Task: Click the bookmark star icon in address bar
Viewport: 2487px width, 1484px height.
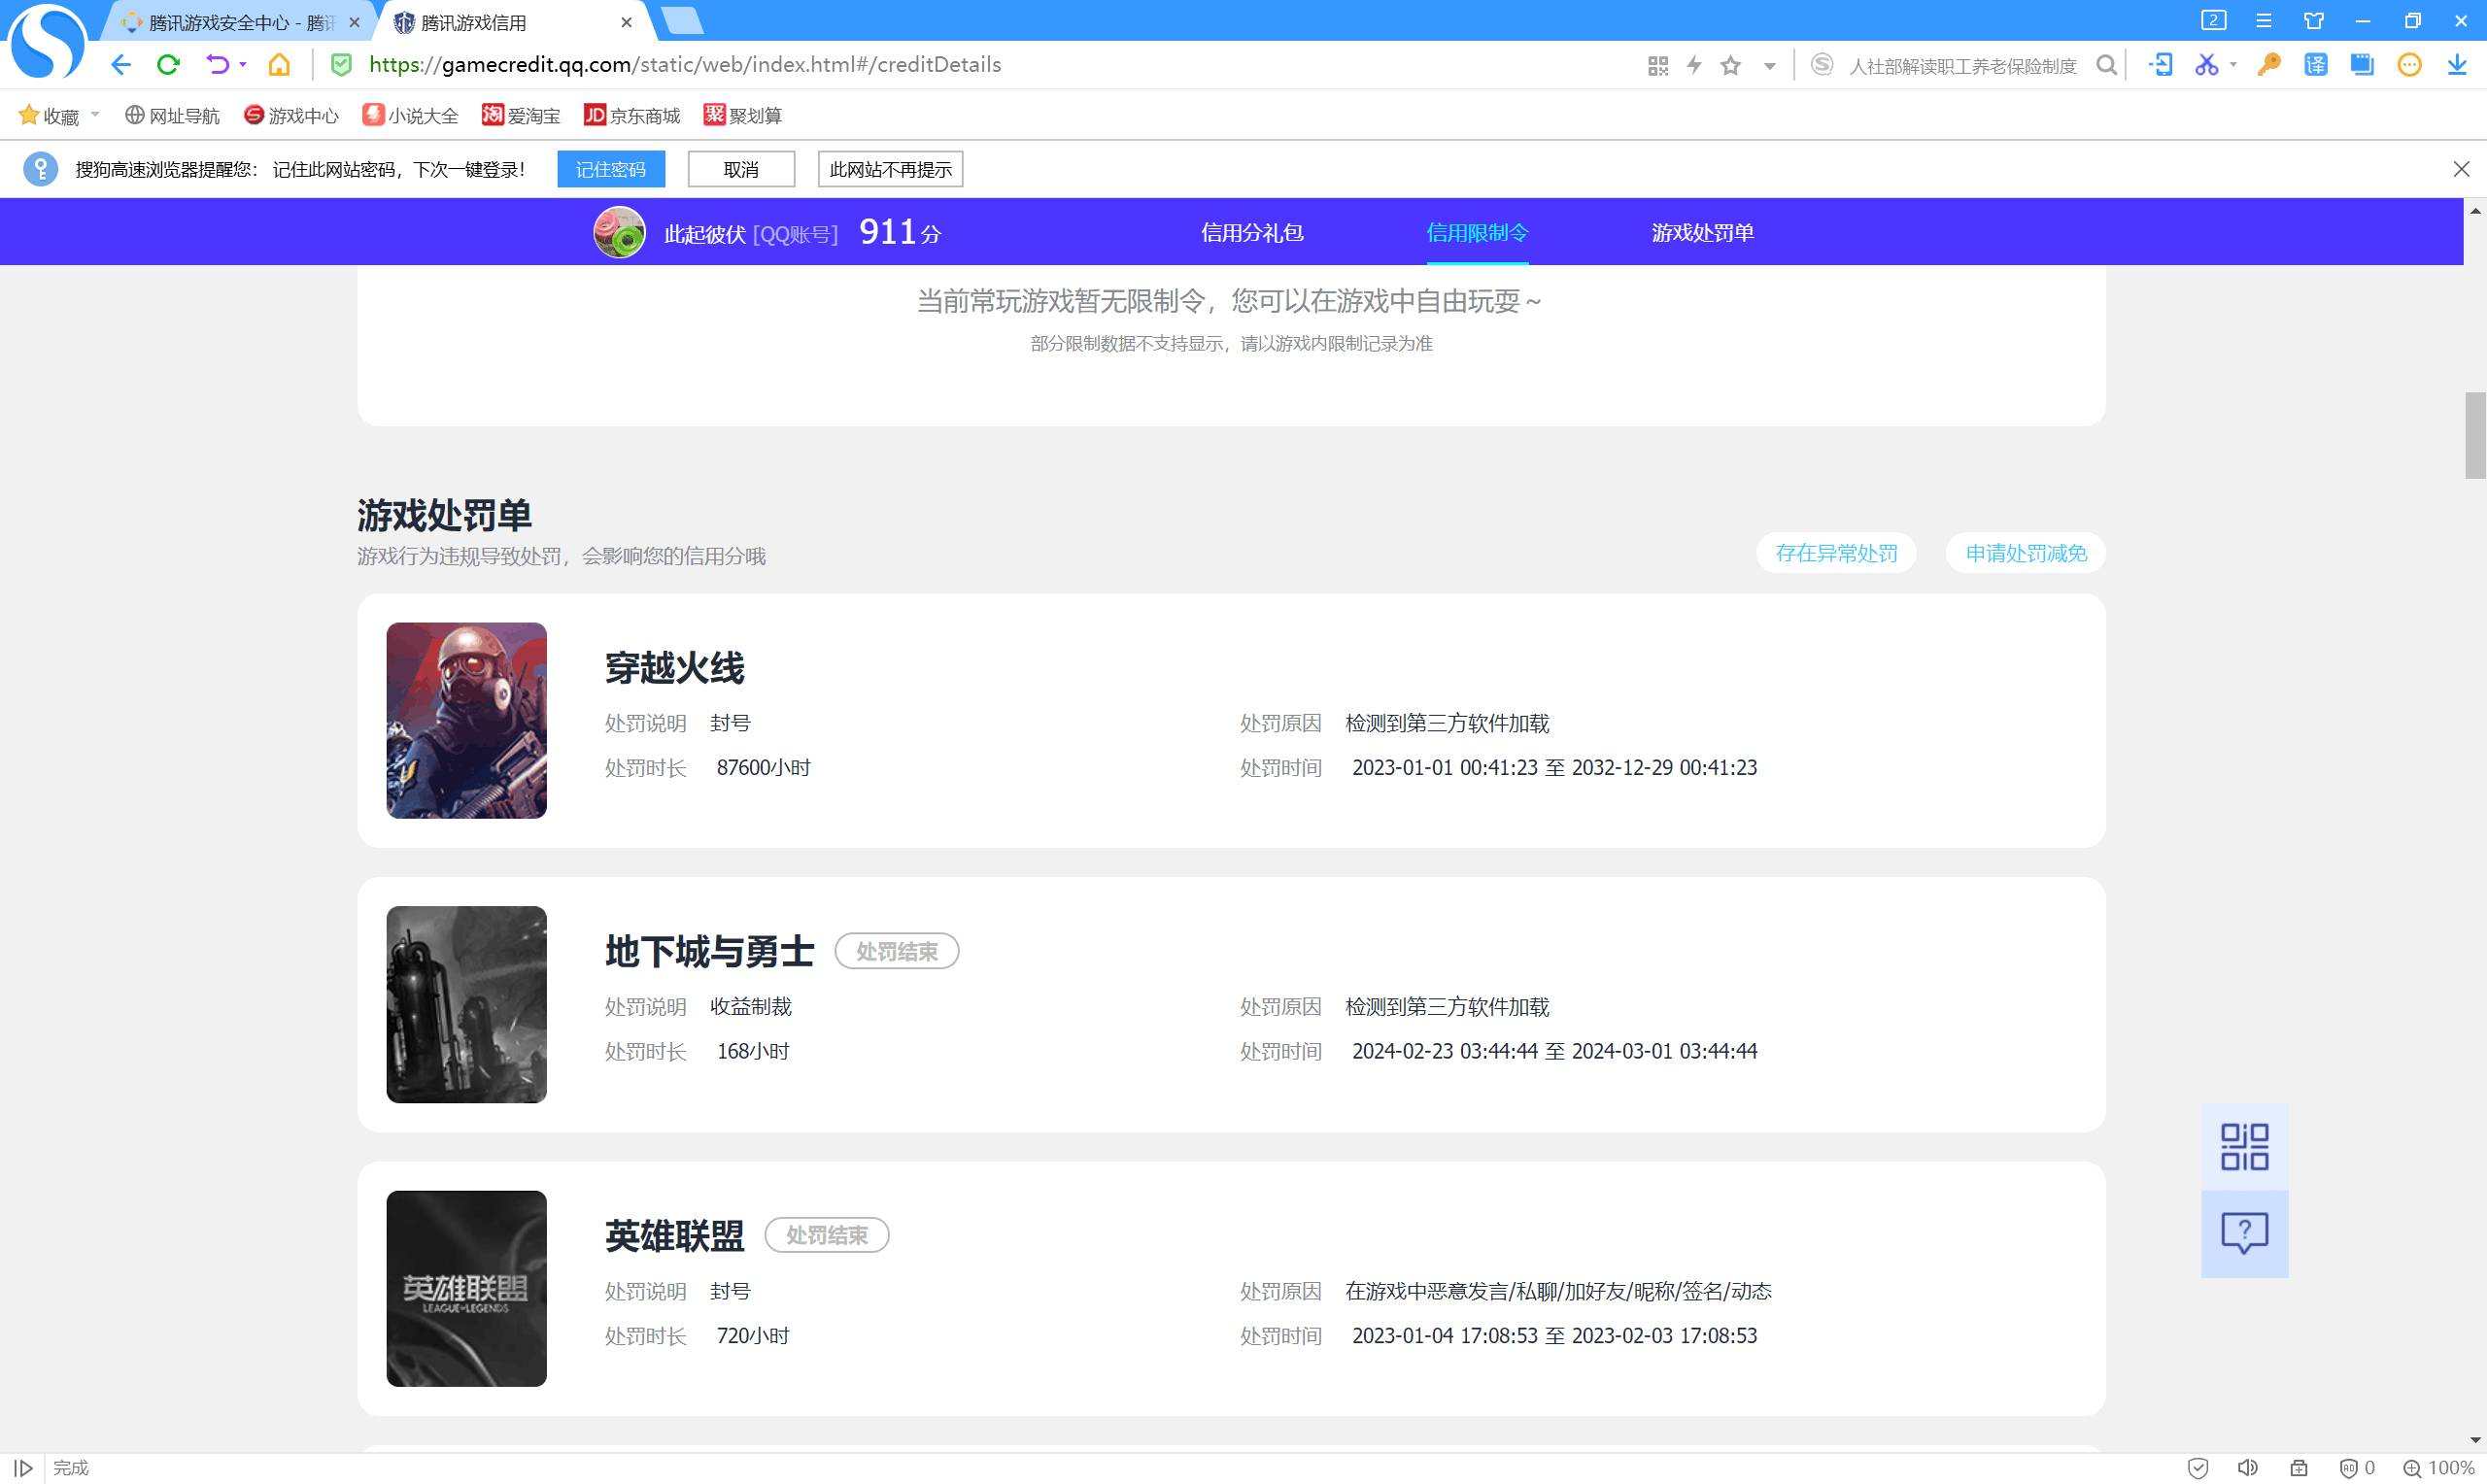Action: click(x=1731, y=66)
